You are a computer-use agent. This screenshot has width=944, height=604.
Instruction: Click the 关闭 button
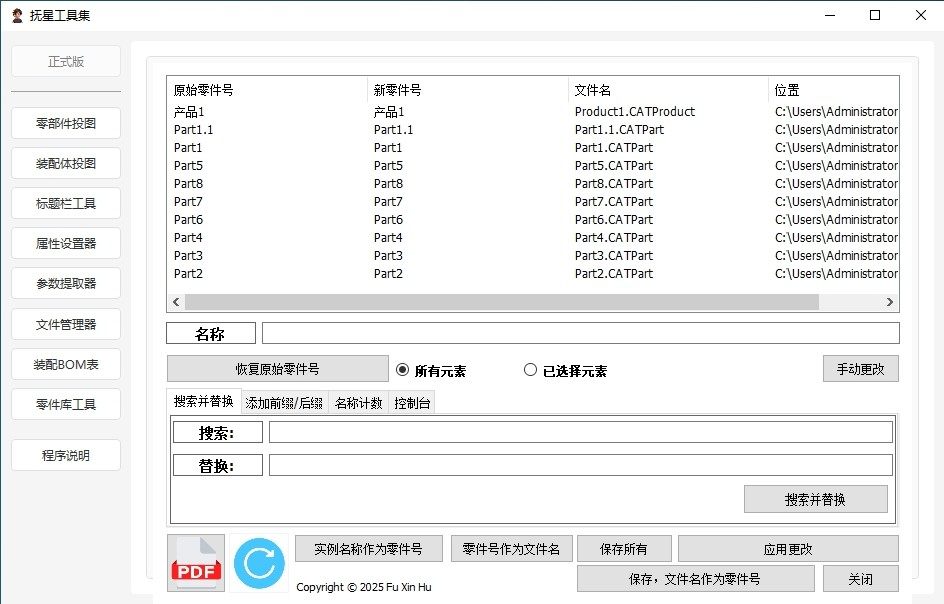click(x=860, y=579)
